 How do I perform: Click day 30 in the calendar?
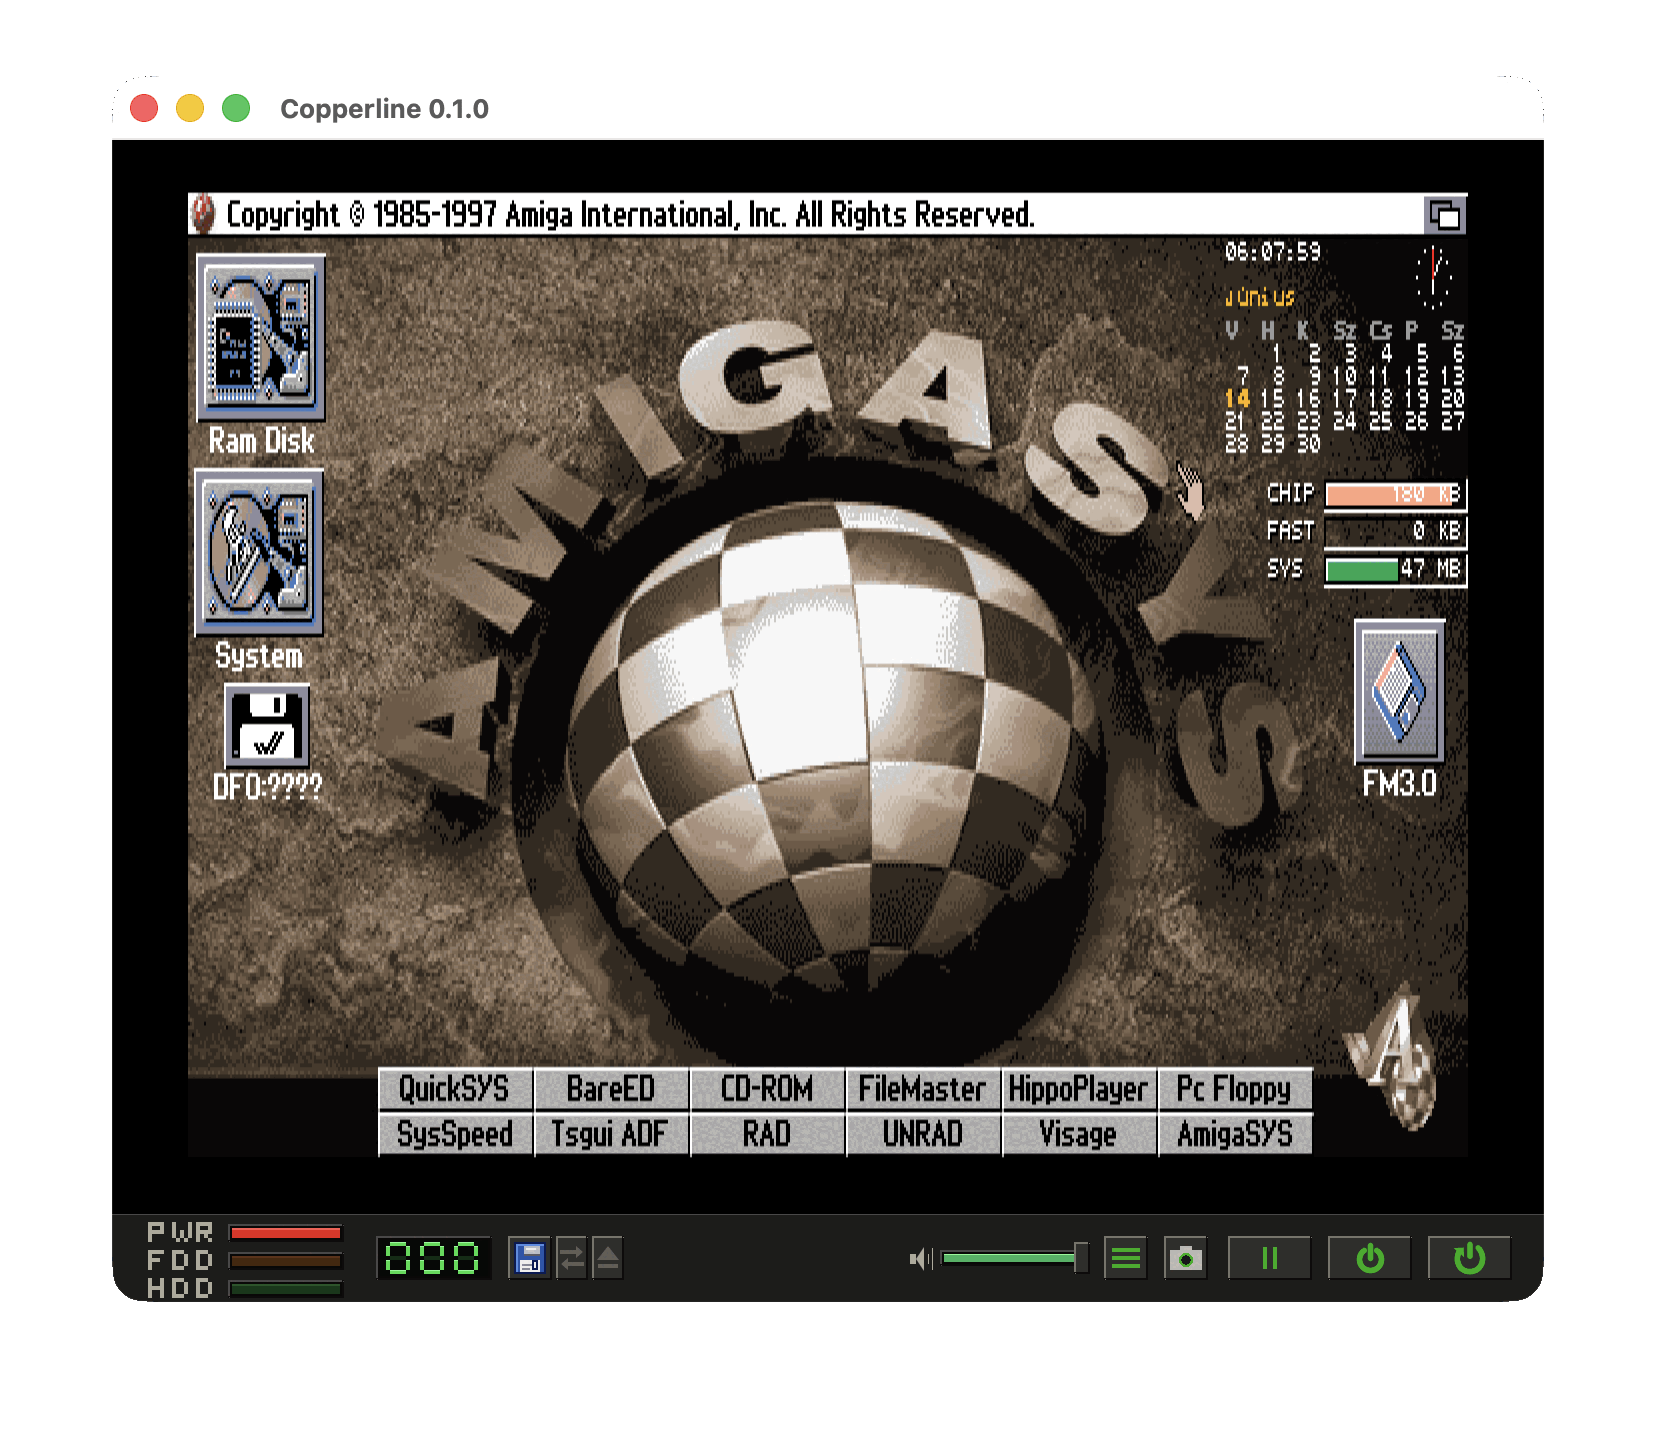(x=1309, y=444)
